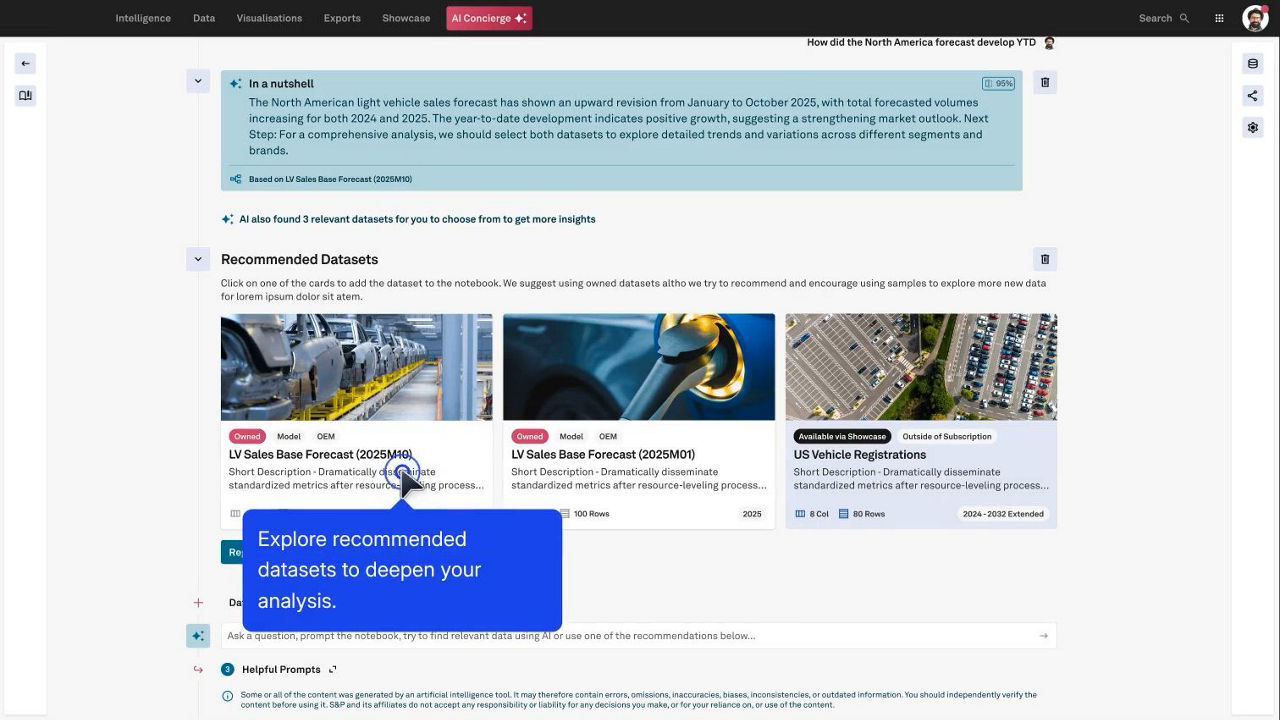Open the settings gear in right sidebar
This screenshot has width=1280, height=720.
pos(1252,128)
